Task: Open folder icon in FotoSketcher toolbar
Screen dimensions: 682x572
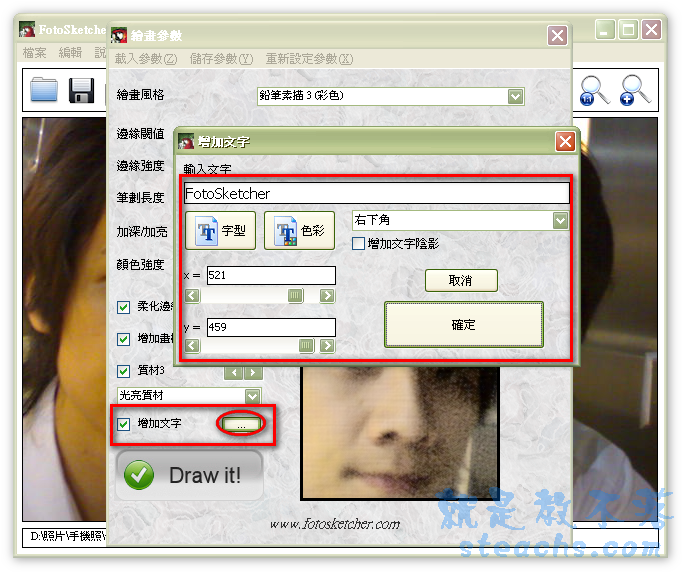Action: [44, 89]
